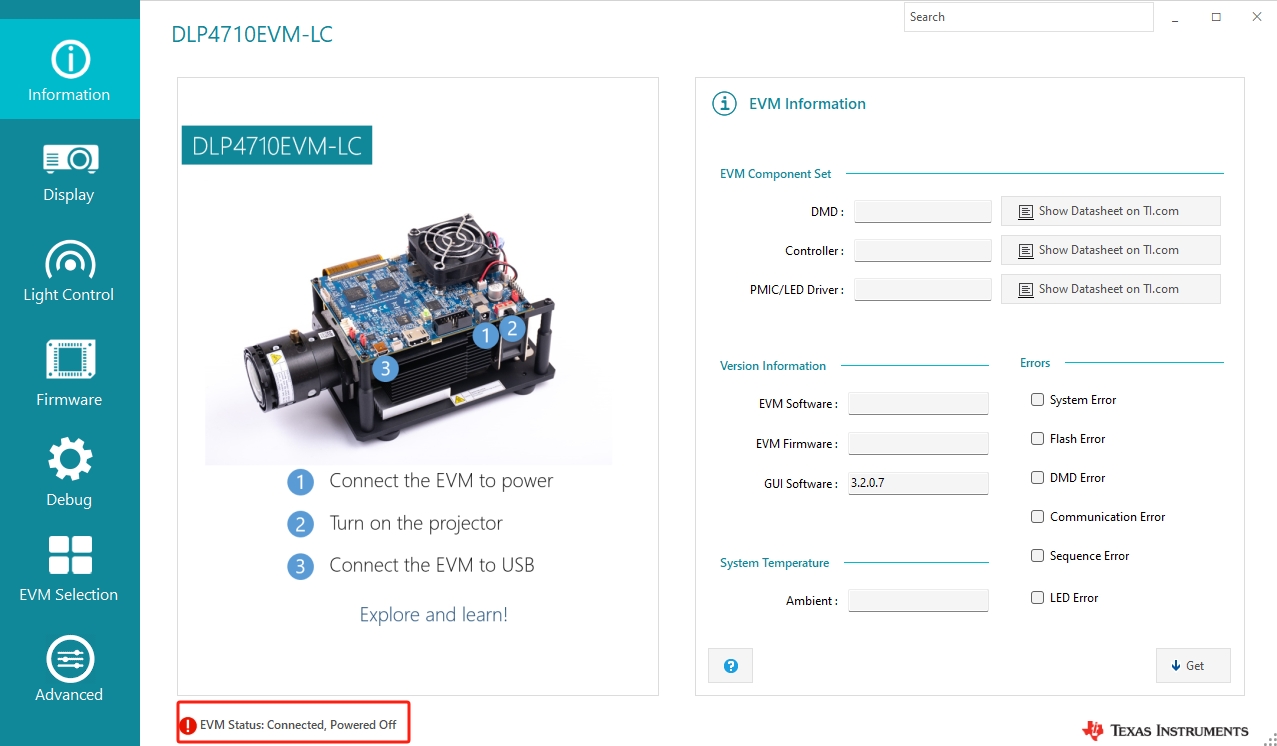Click the Get button
1277x746 pixels.
point(1193,665)
